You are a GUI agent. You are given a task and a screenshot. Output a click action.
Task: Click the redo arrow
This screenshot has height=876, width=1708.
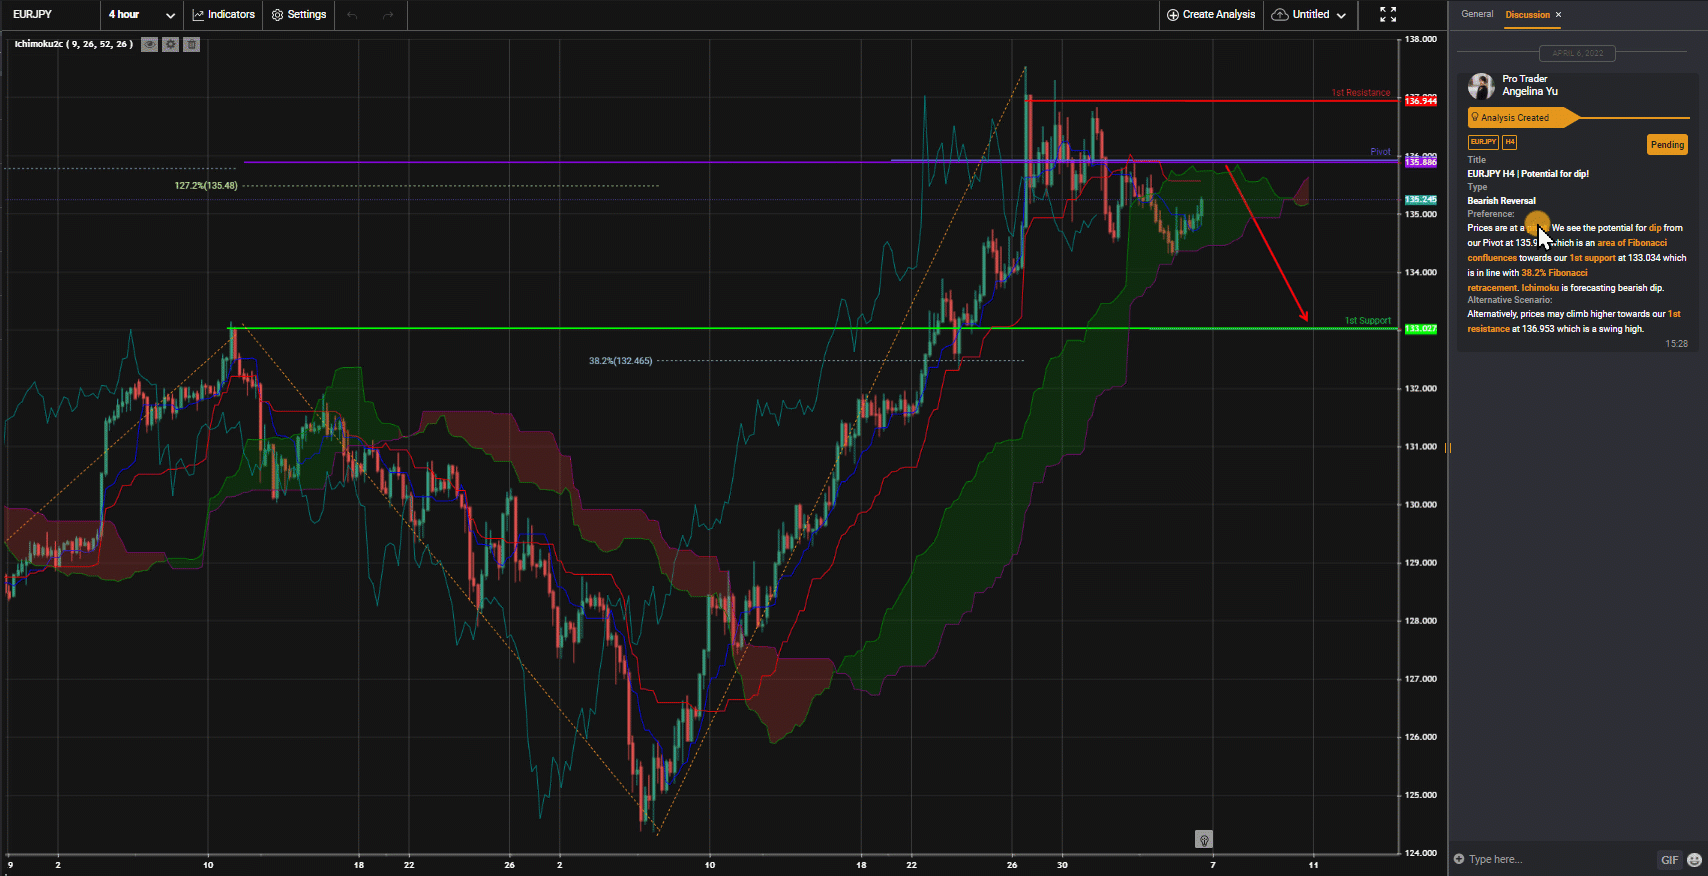tap(388, 15)
